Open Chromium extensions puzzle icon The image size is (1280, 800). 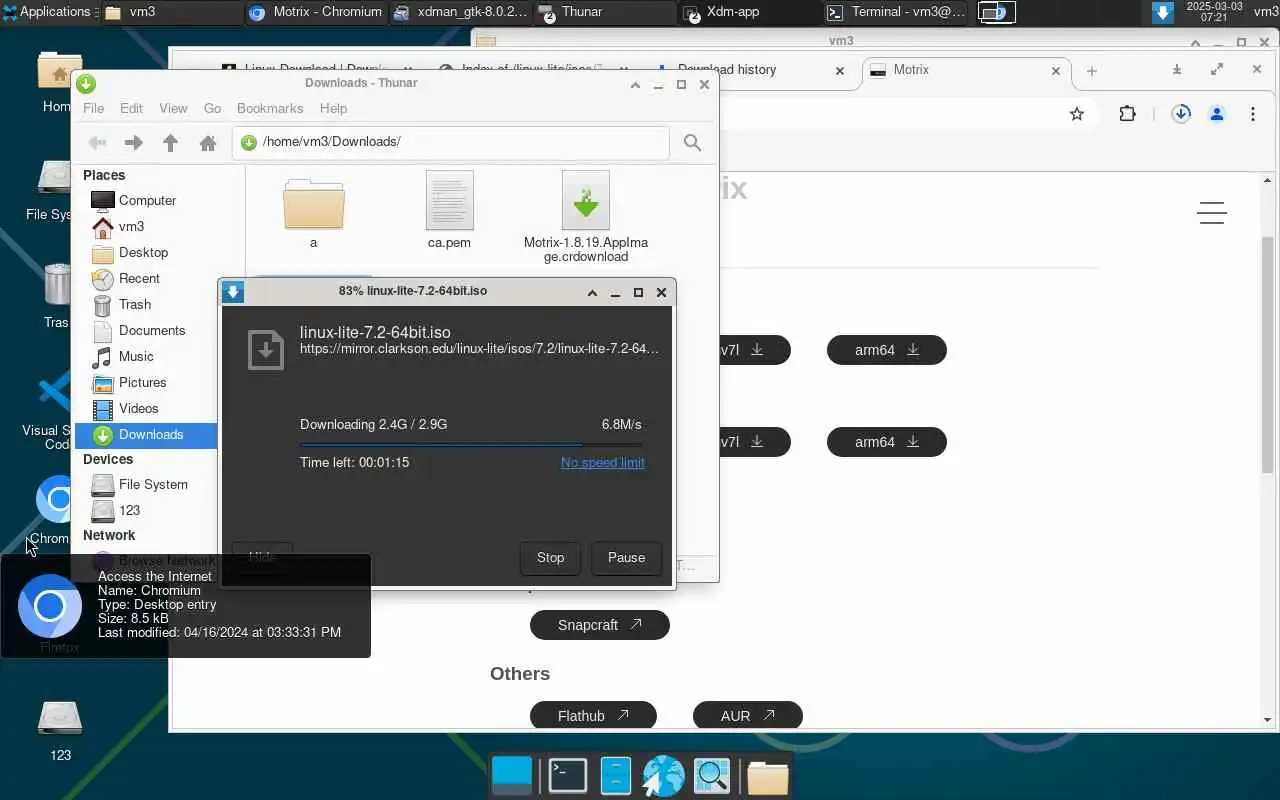(1127, 114)
